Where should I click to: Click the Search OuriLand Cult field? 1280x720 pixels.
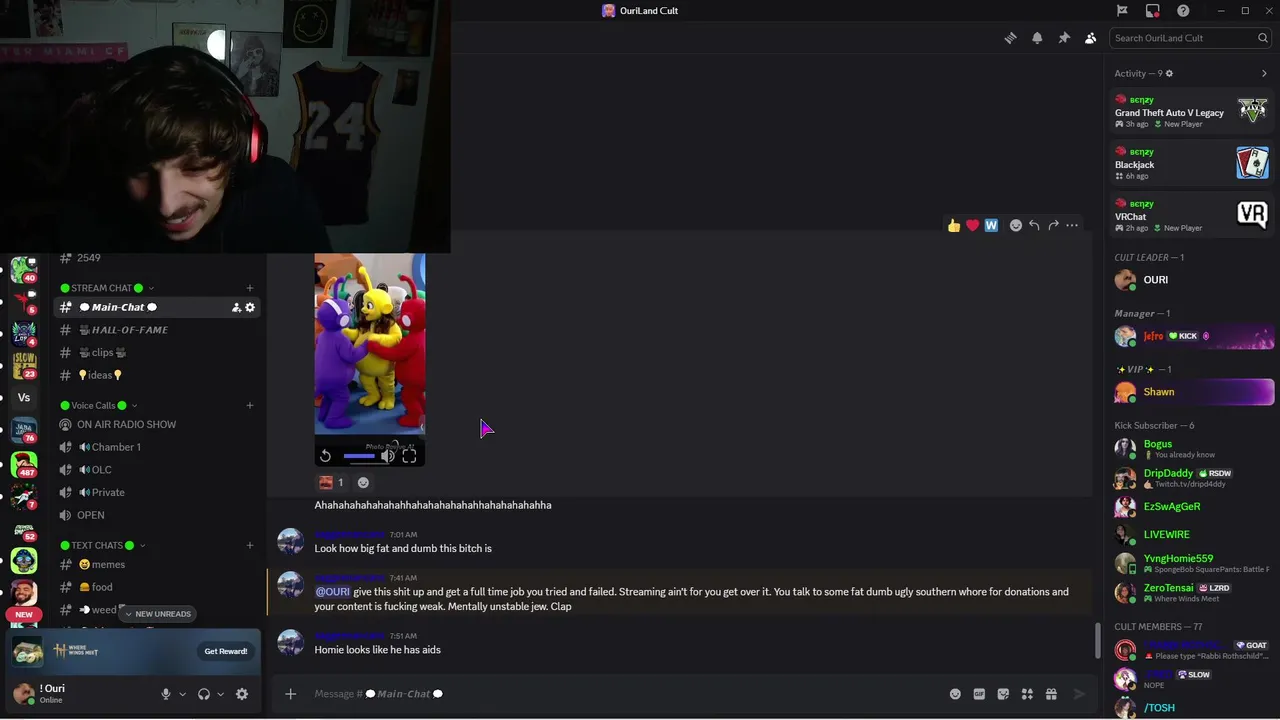click(x=1190, y=38)
